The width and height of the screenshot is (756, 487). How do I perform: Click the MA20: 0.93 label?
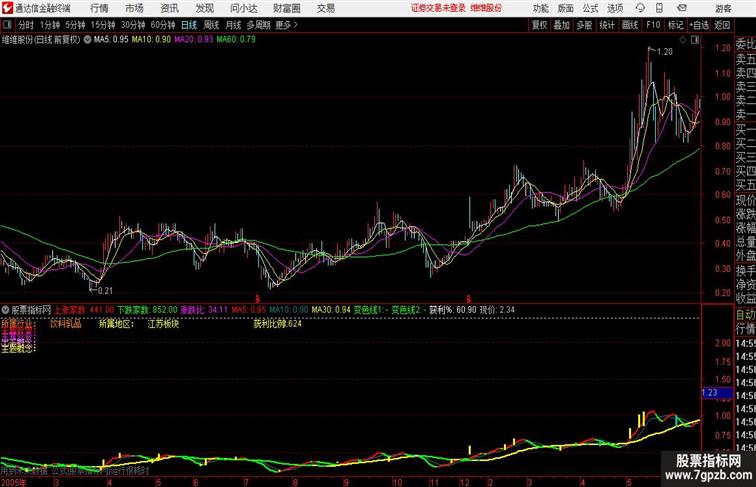(193, 40)
